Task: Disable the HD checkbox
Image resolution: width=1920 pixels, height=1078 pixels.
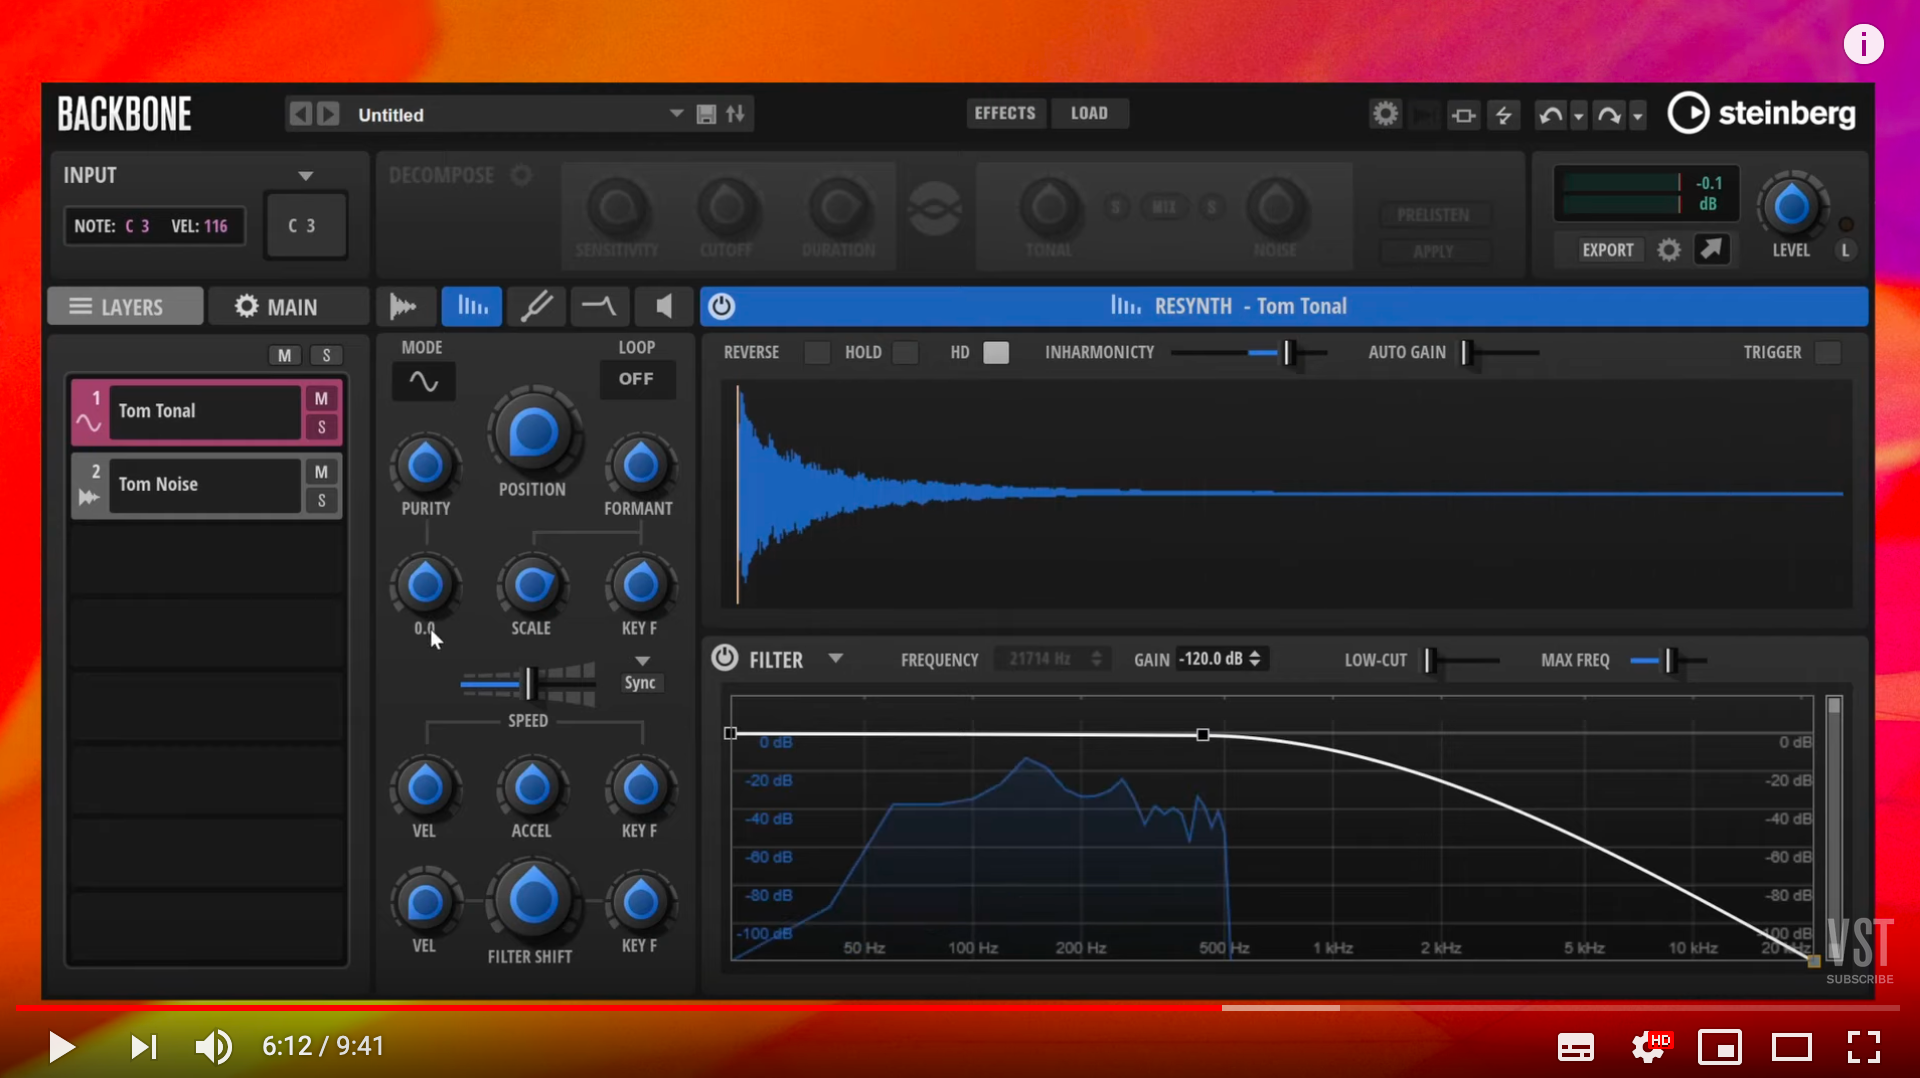Action: [996, 352]
